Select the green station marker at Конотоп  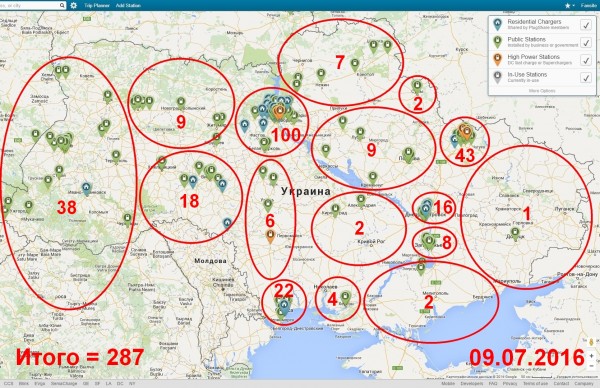(x=355, y=64)
